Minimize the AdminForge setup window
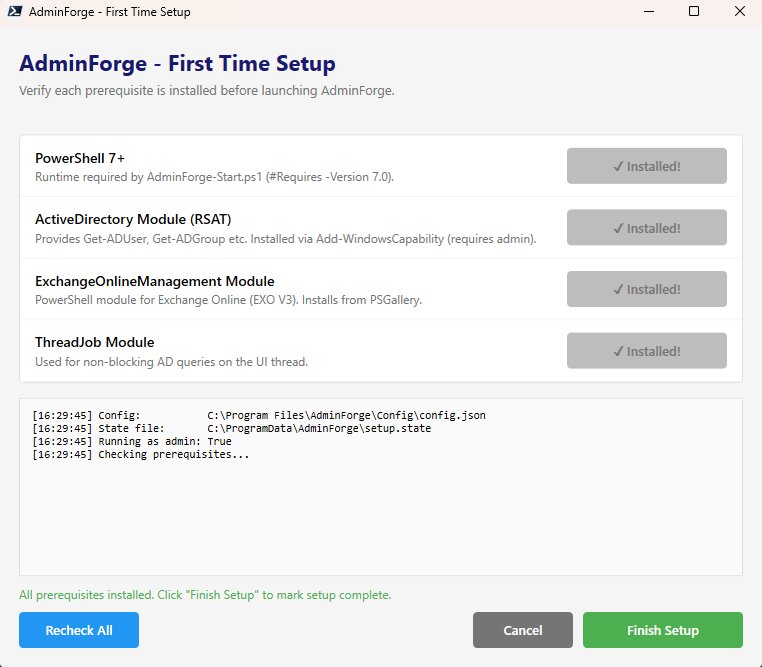The height and width of the screenshot is (667, 762). (x=649, y=11)
